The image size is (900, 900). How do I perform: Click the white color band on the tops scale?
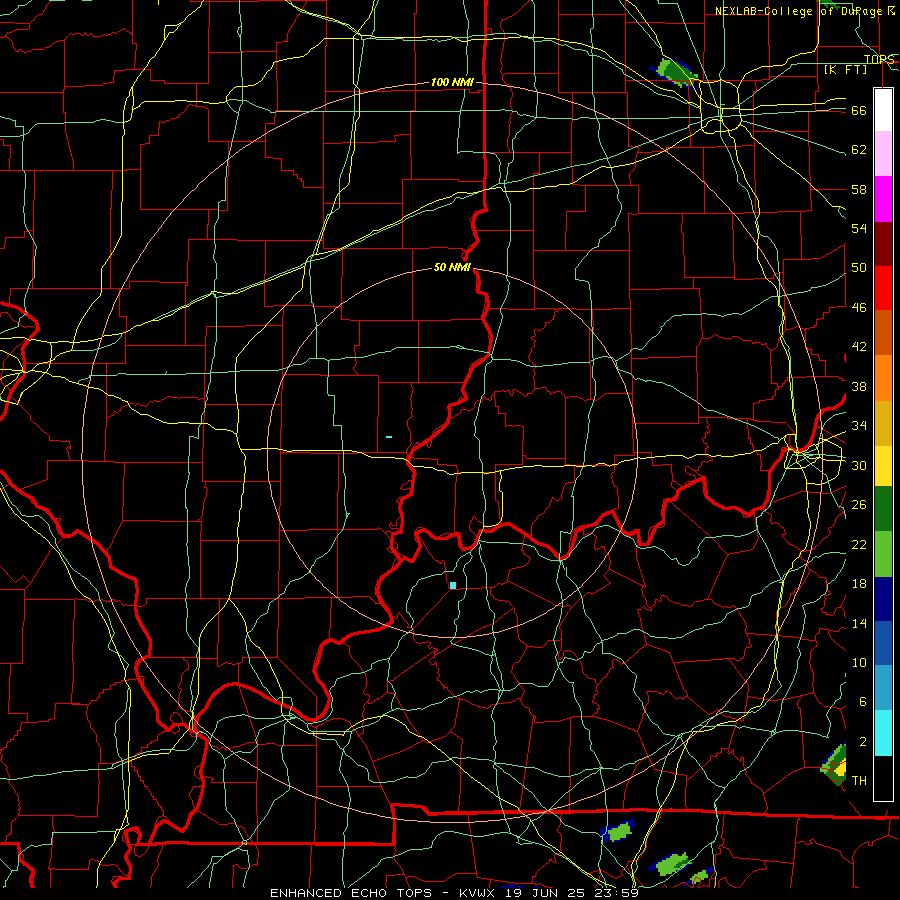click(x=883, y=110)
